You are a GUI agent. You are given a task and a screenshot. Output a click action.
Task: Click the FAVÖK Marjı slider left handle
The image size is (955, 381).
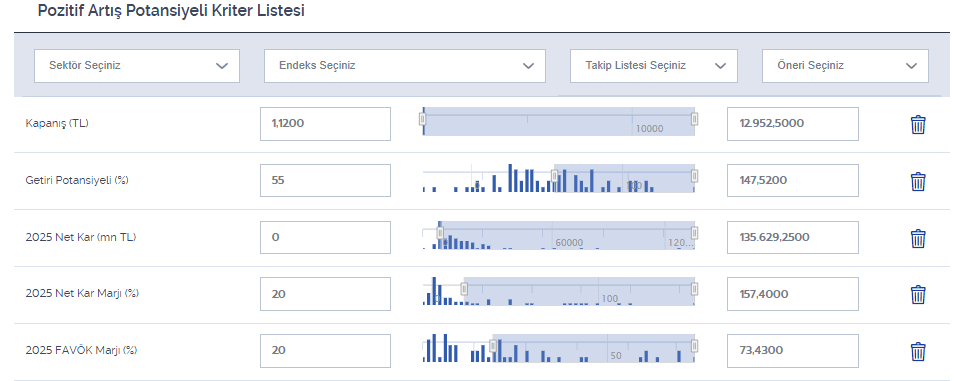pyautogui.click(x=493, y=346)
